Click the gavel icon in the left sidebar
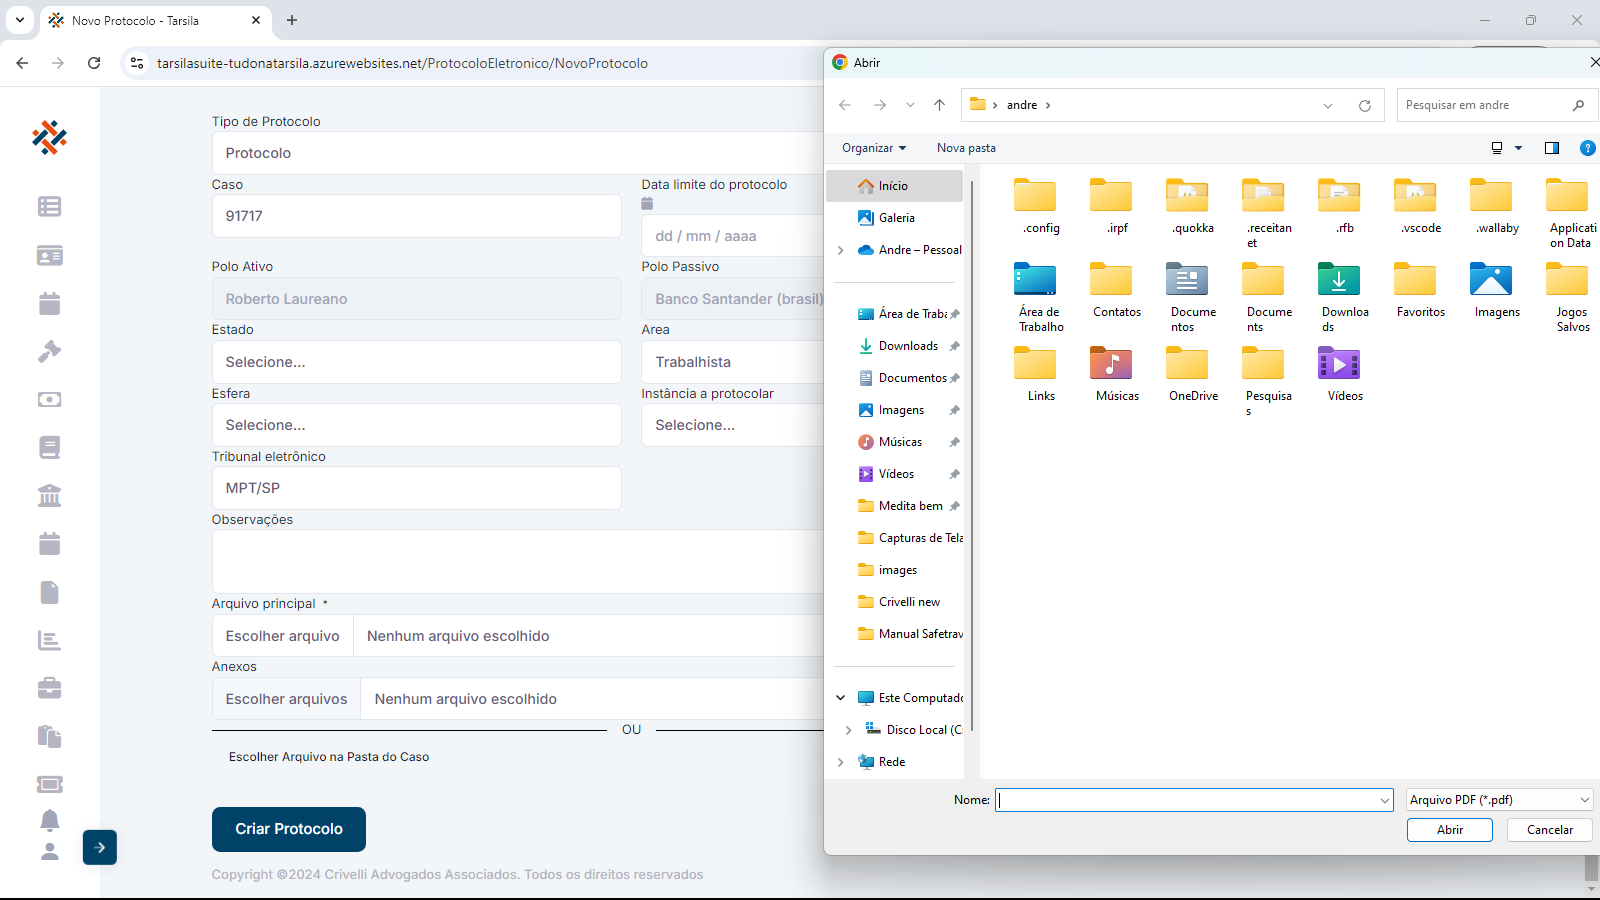This screenshot has width=1600, height=900. point(49,351)
